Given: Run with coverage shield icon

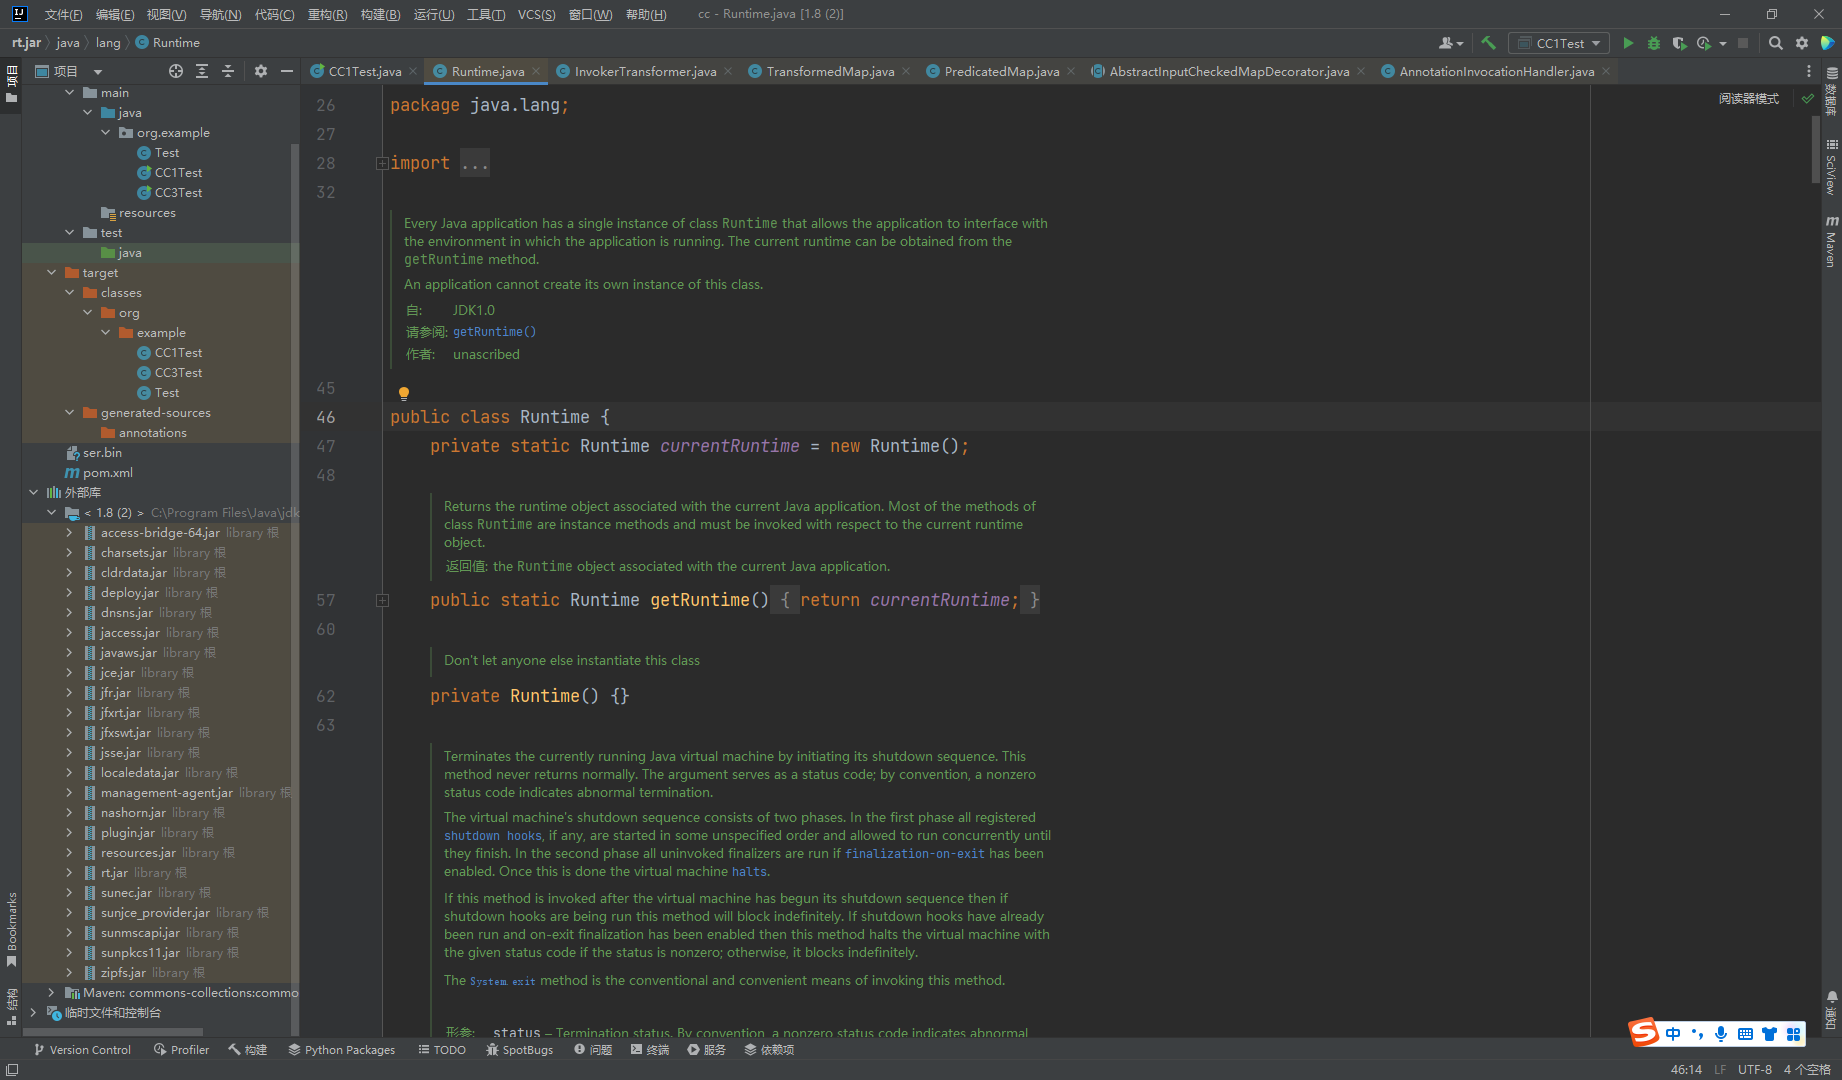Looking at the screenshot, I should coord(1679,43).
